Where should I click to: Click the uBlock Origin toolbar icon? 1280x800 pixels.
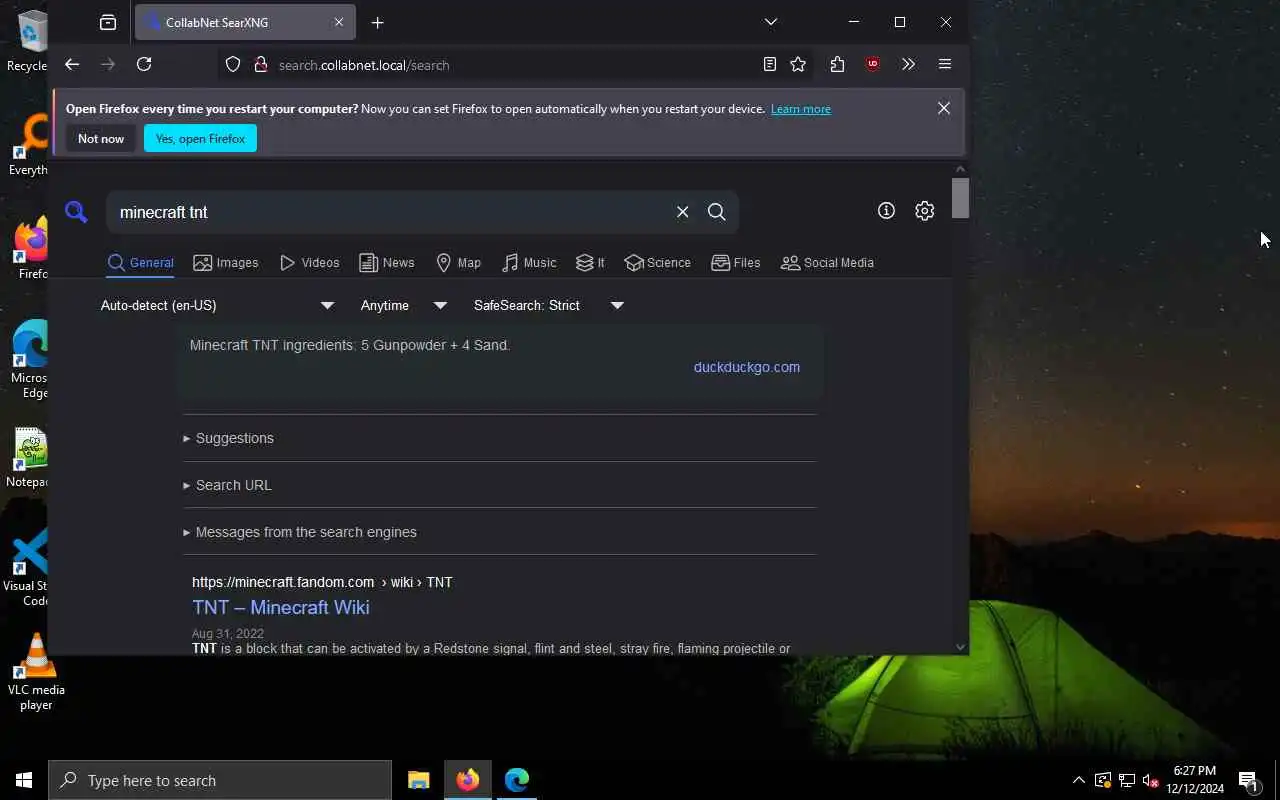click(x=873, y=64)
